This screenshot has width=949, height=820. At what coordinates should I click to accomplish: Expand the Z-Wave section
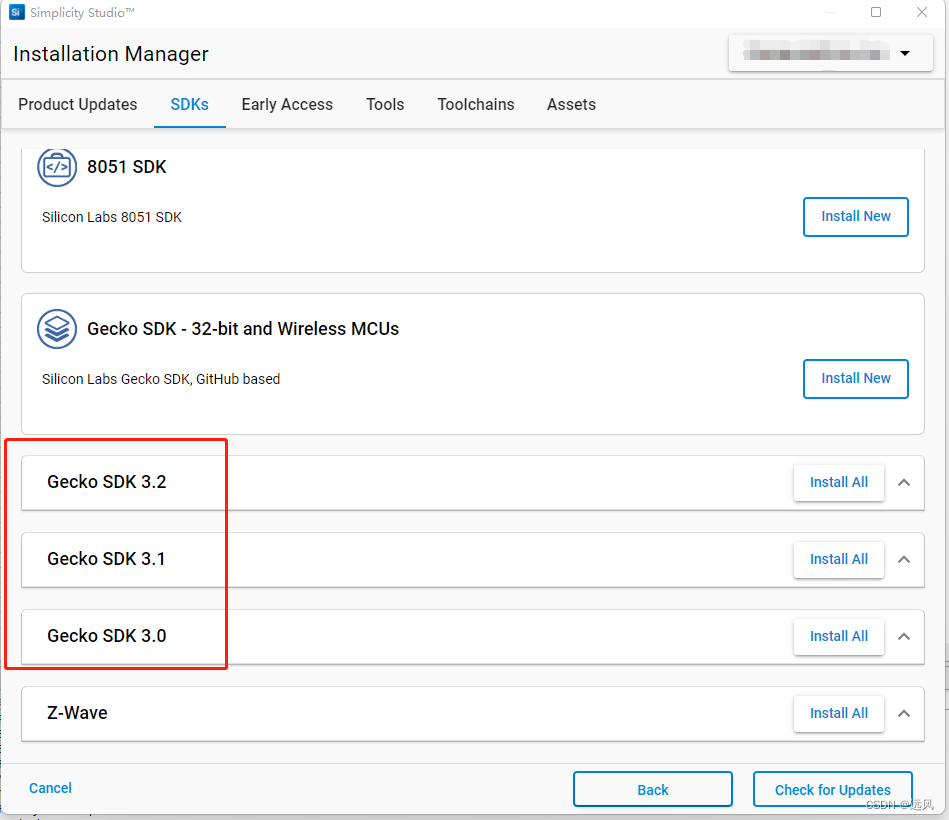tap(904, 714)
